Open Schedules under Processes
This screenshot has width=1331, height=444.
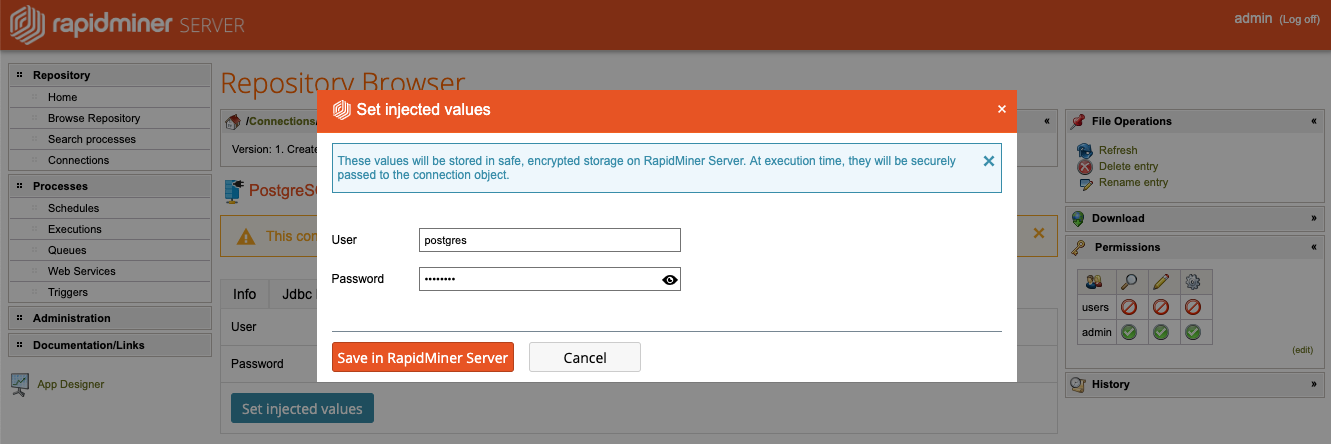click(x=73, y=208)
